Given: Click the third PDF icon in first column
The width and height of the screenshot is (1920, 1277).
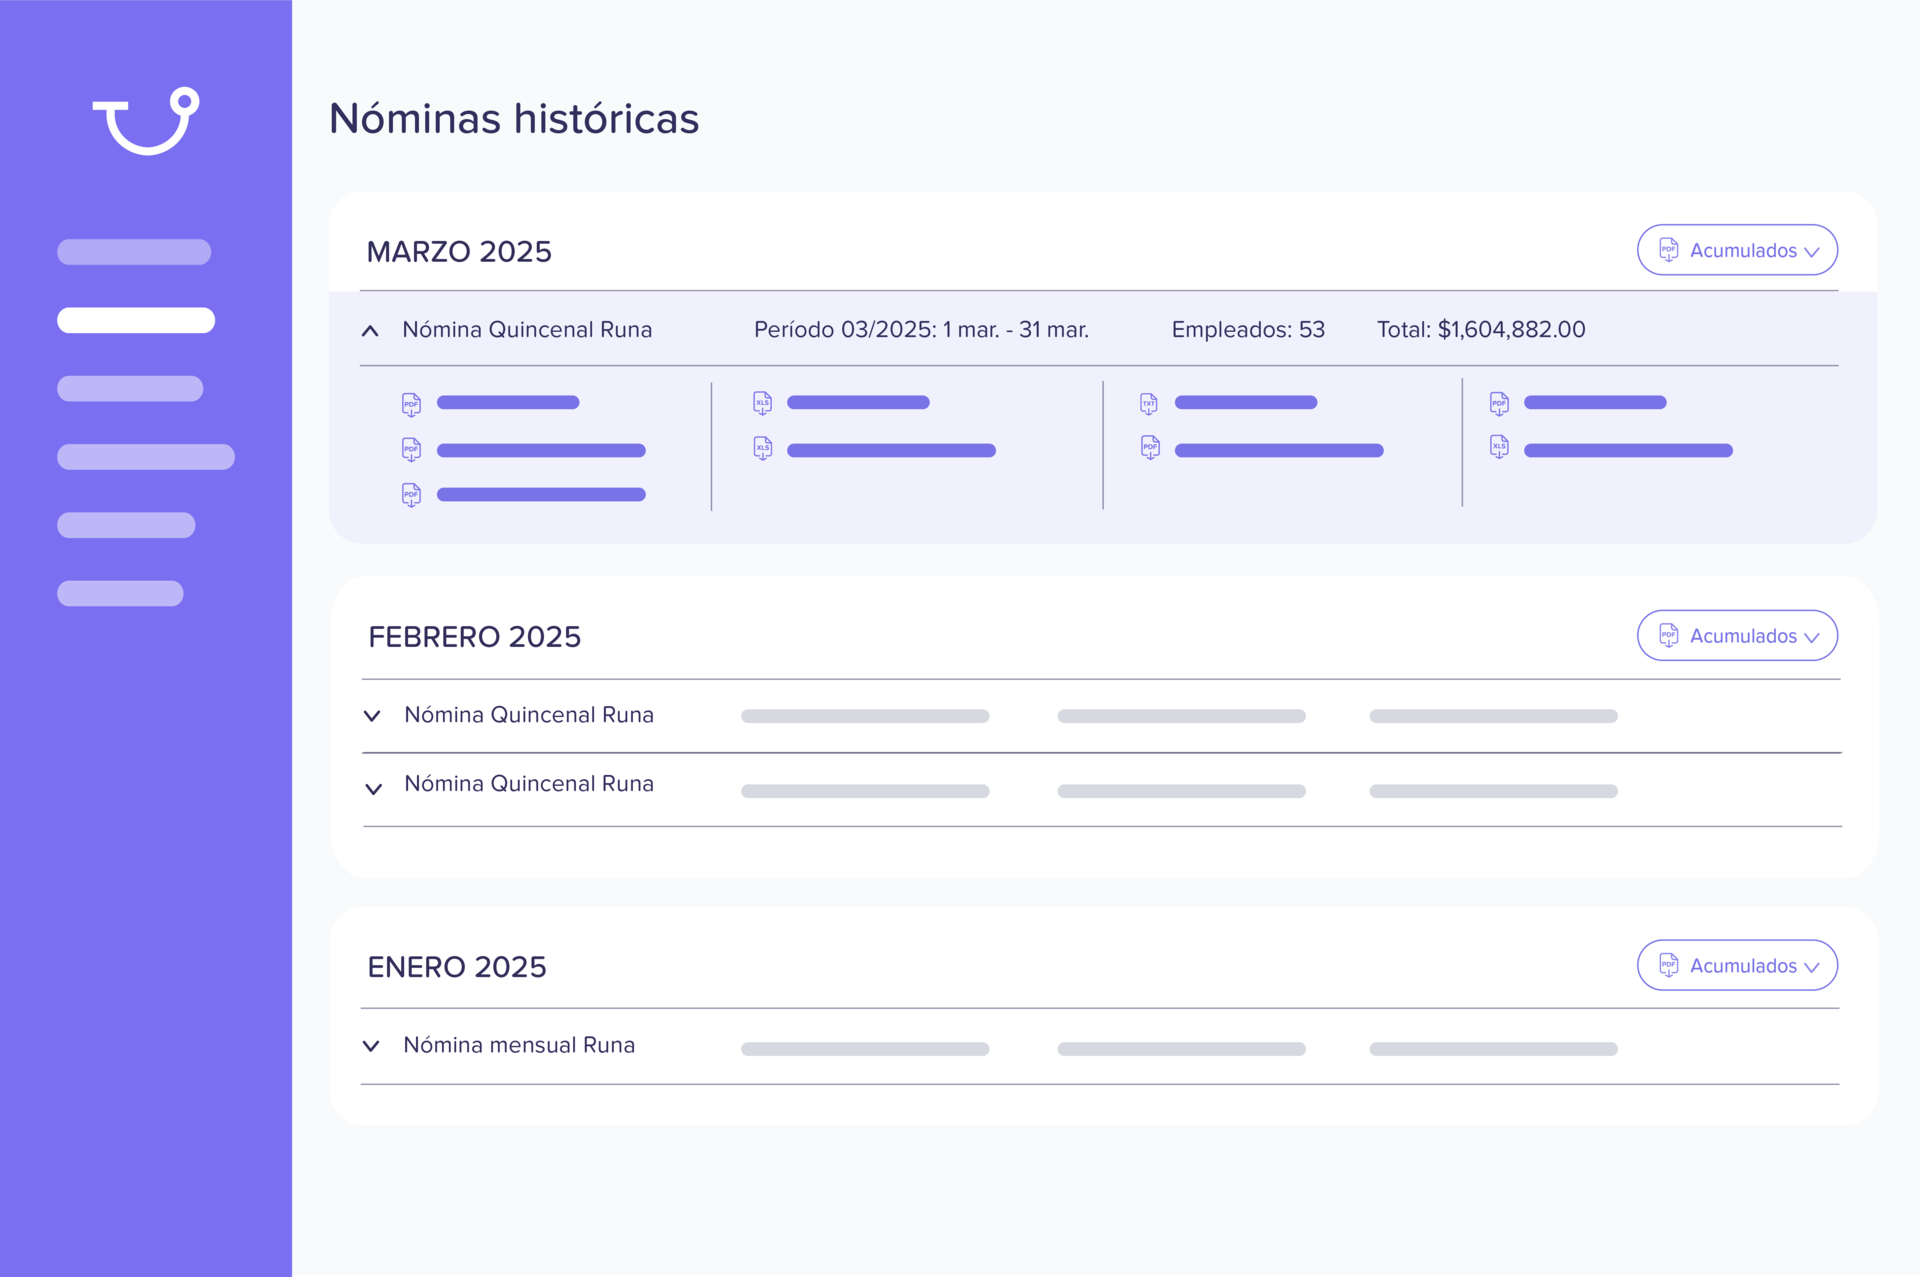Looking at the screenshot, I should point(411,495).
